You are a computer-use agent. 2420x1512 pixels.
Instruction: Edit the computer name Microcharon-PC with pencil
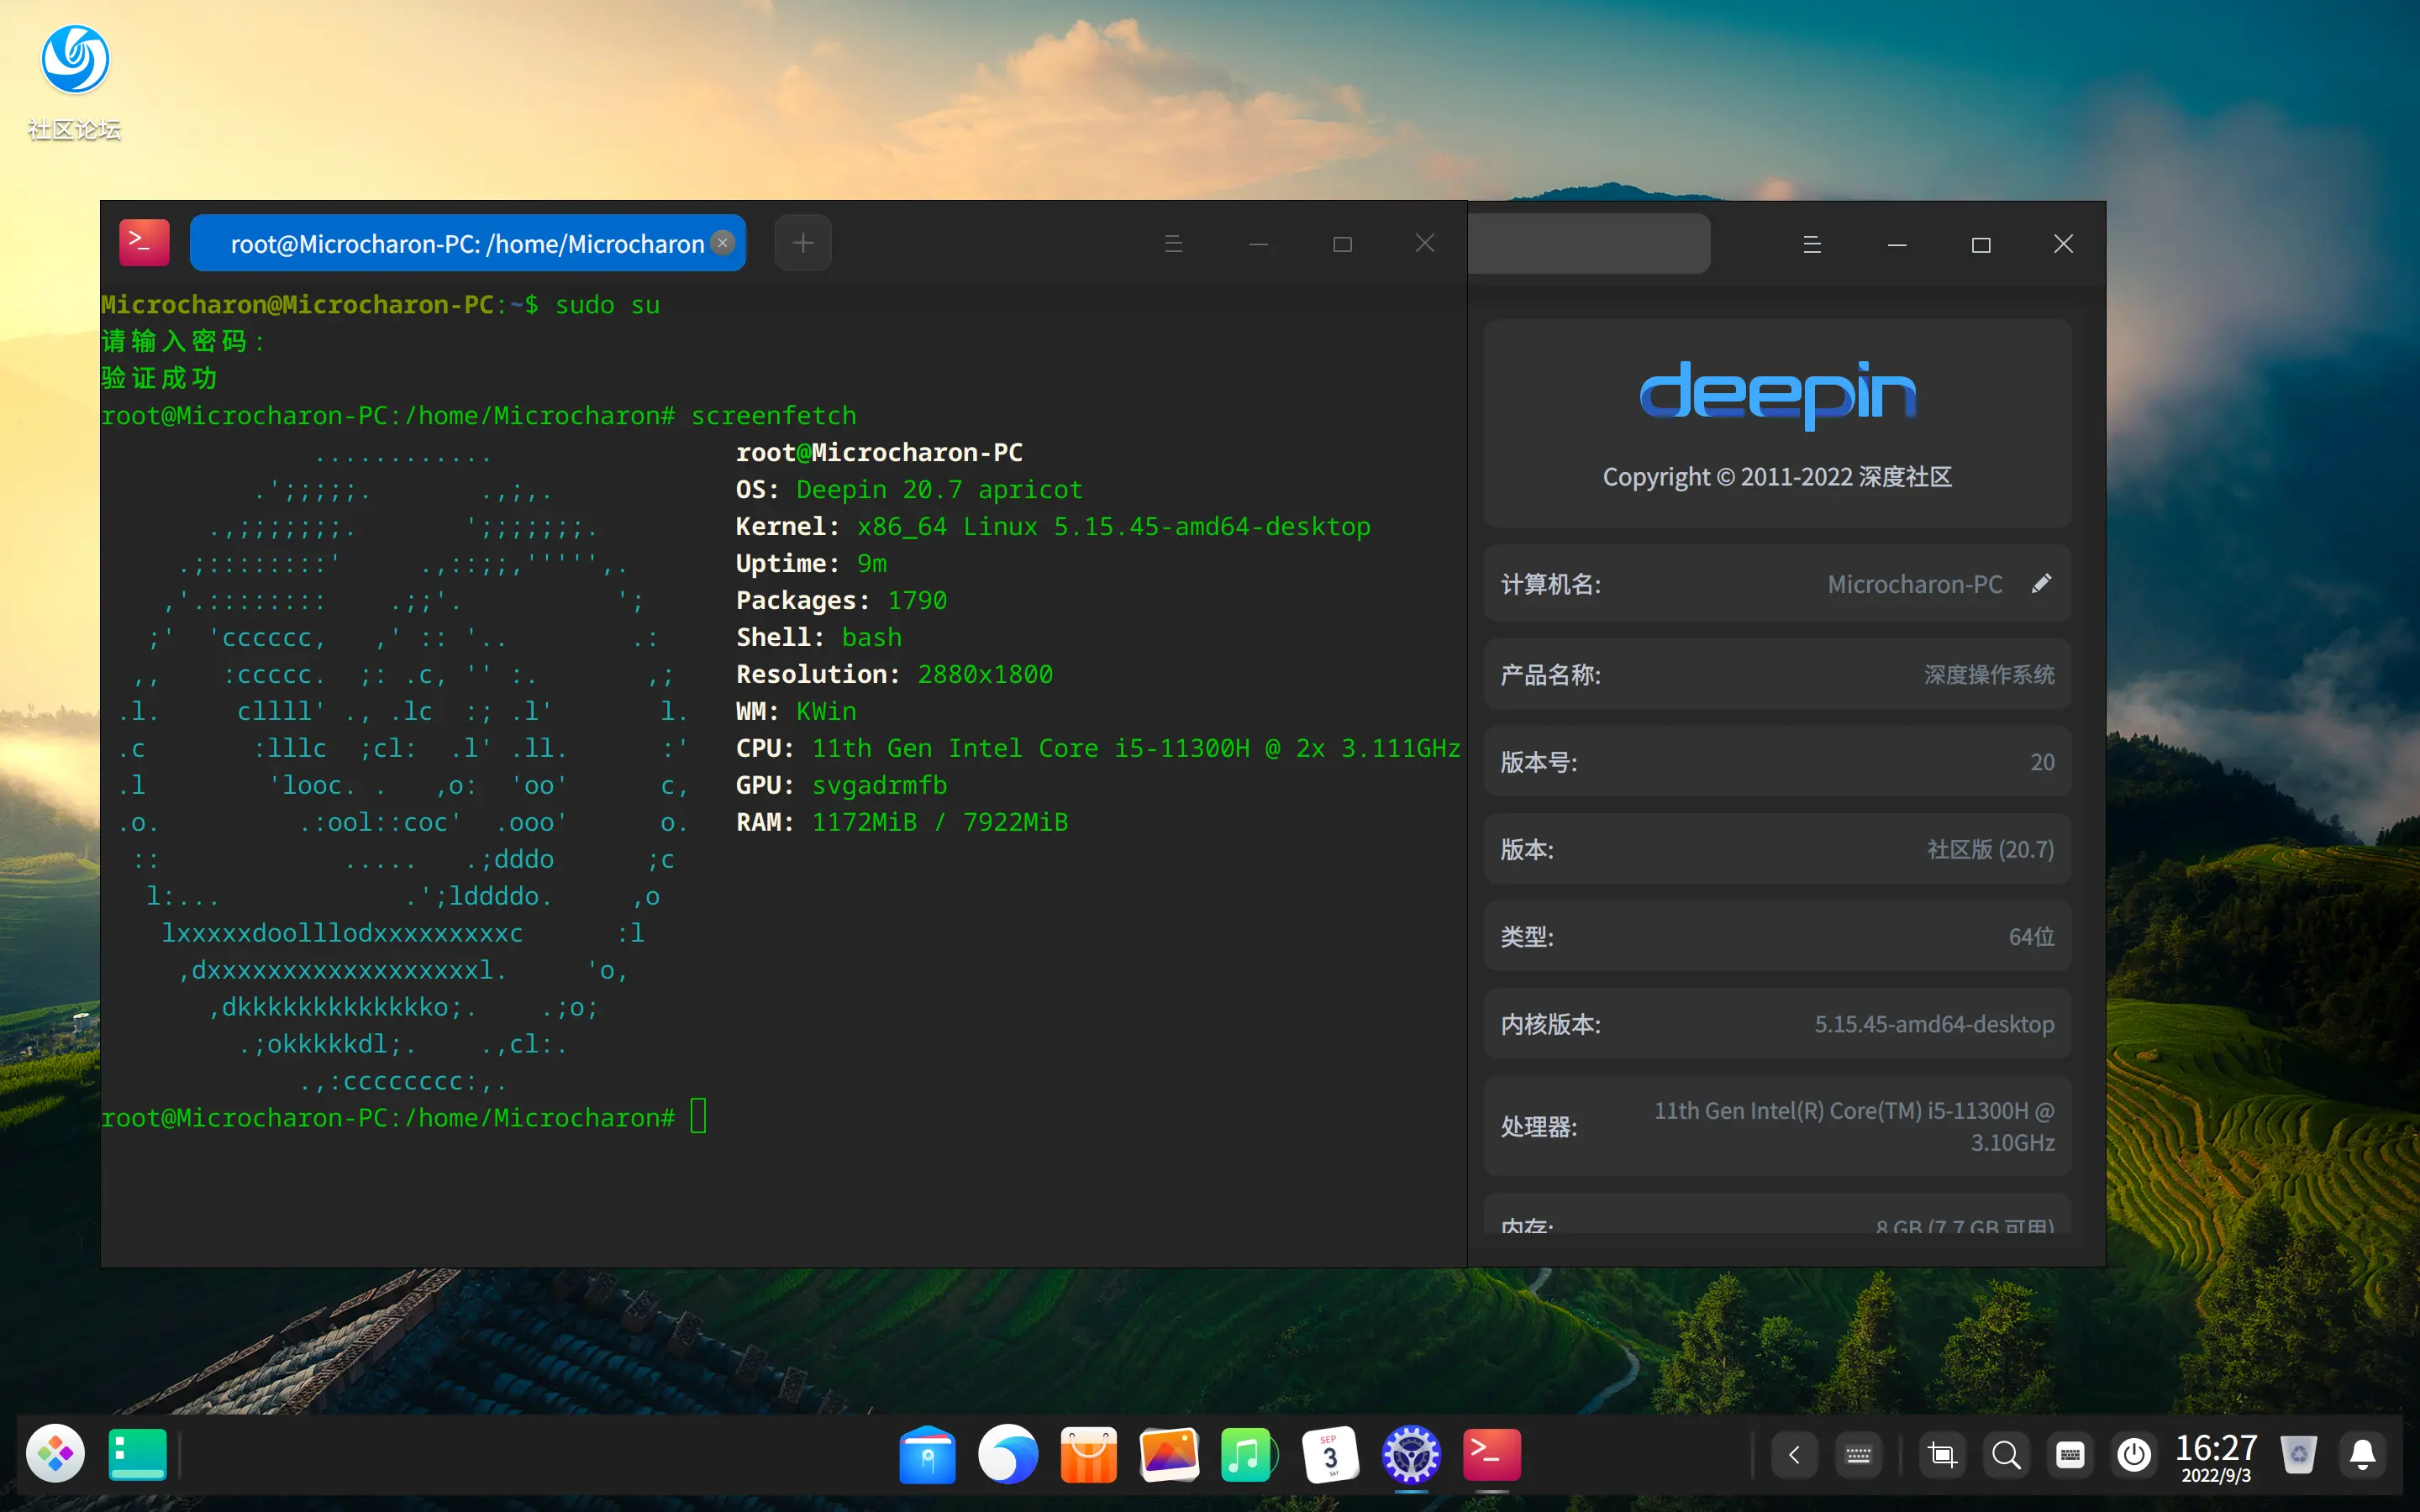tap(2041, 584)
